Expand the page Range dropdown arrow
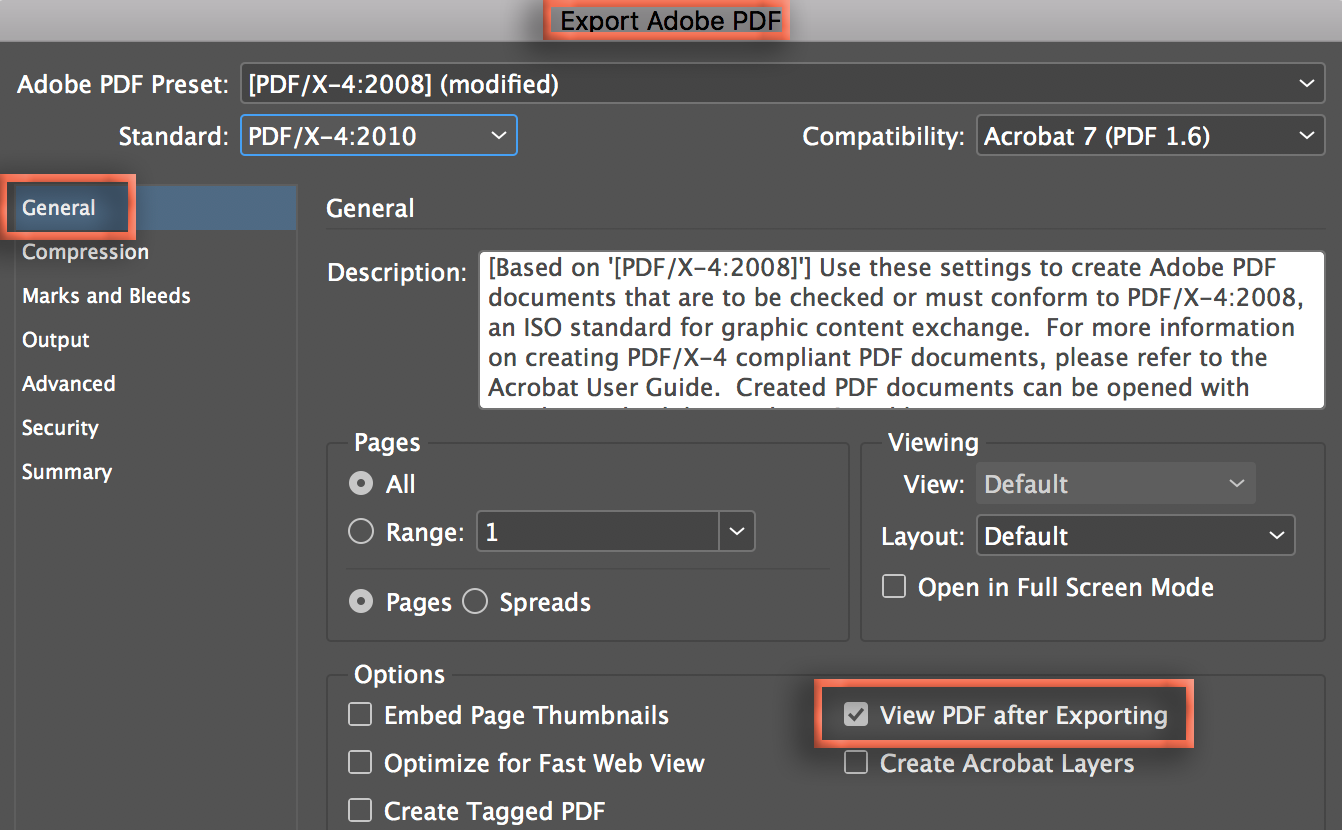1342x830 pixels. click(x=737, y=532)
